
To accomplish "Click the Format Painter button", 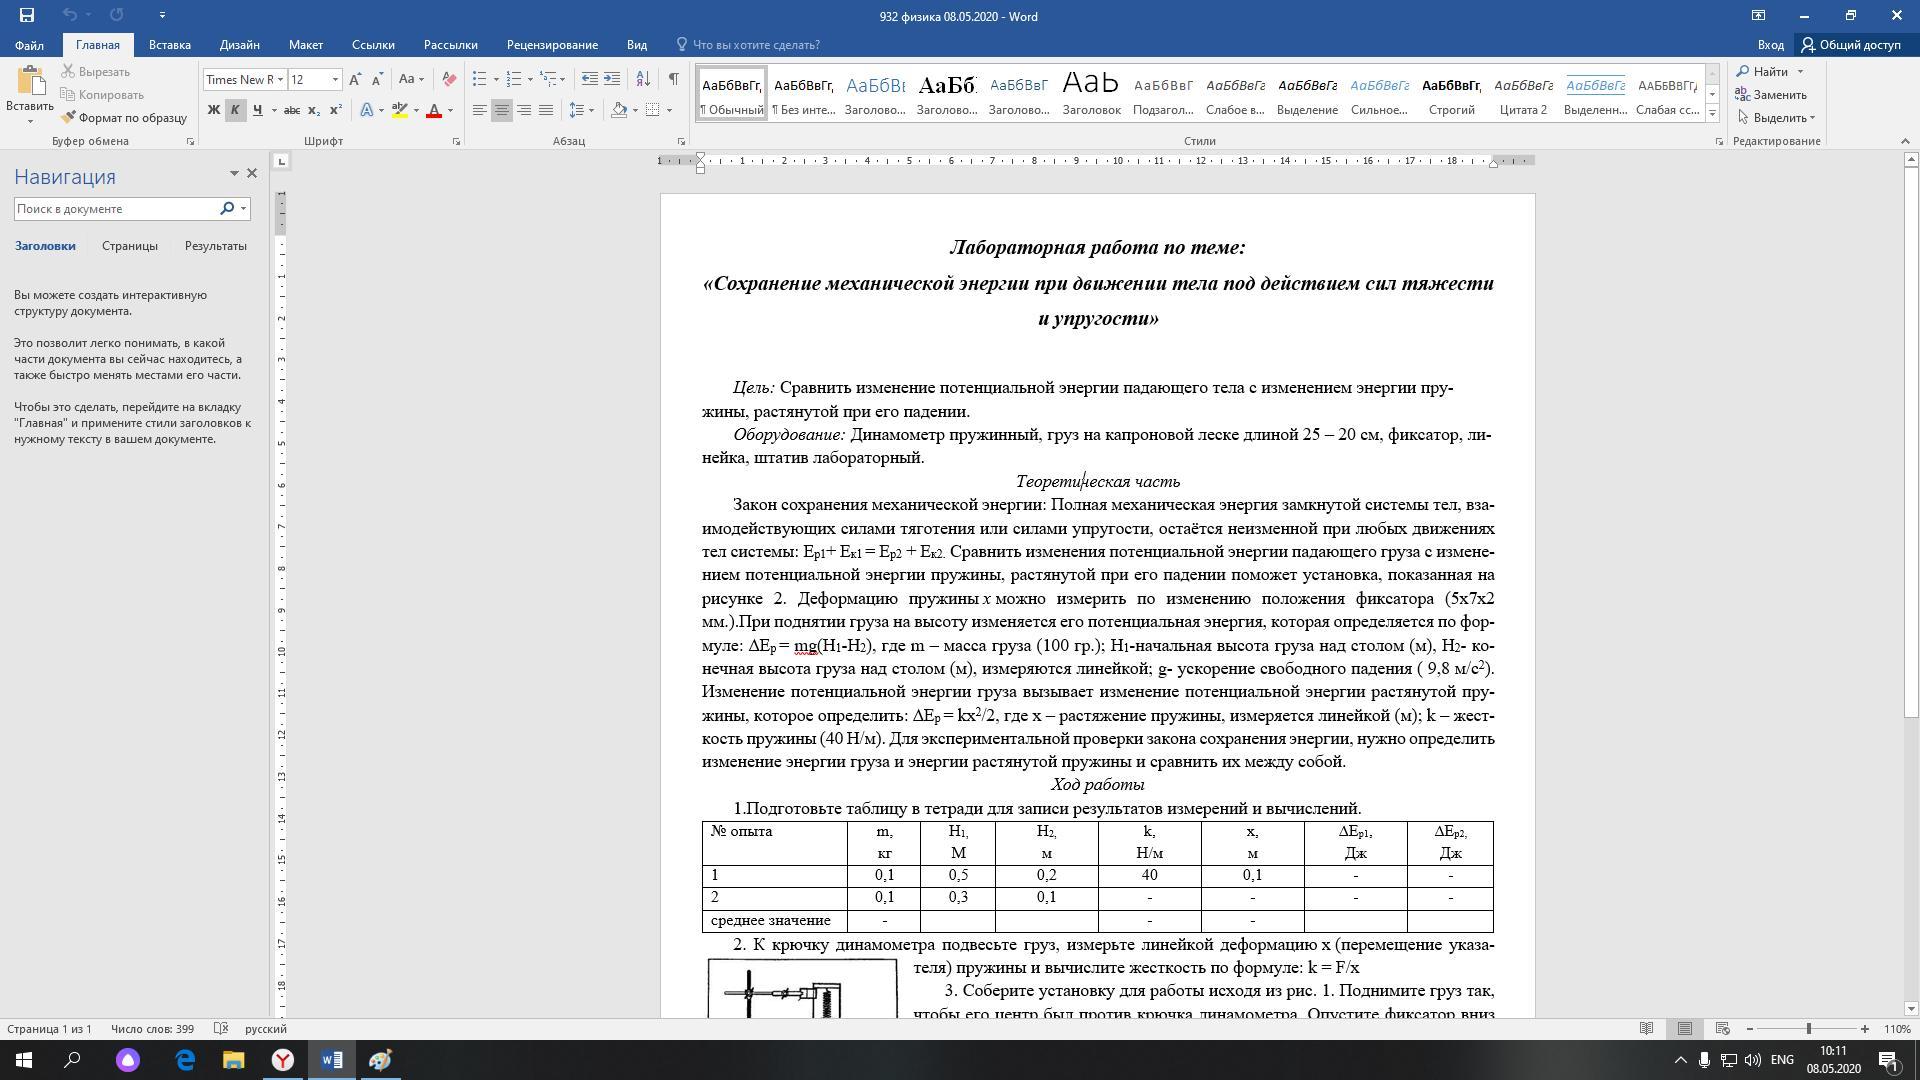I will (124, 118).
